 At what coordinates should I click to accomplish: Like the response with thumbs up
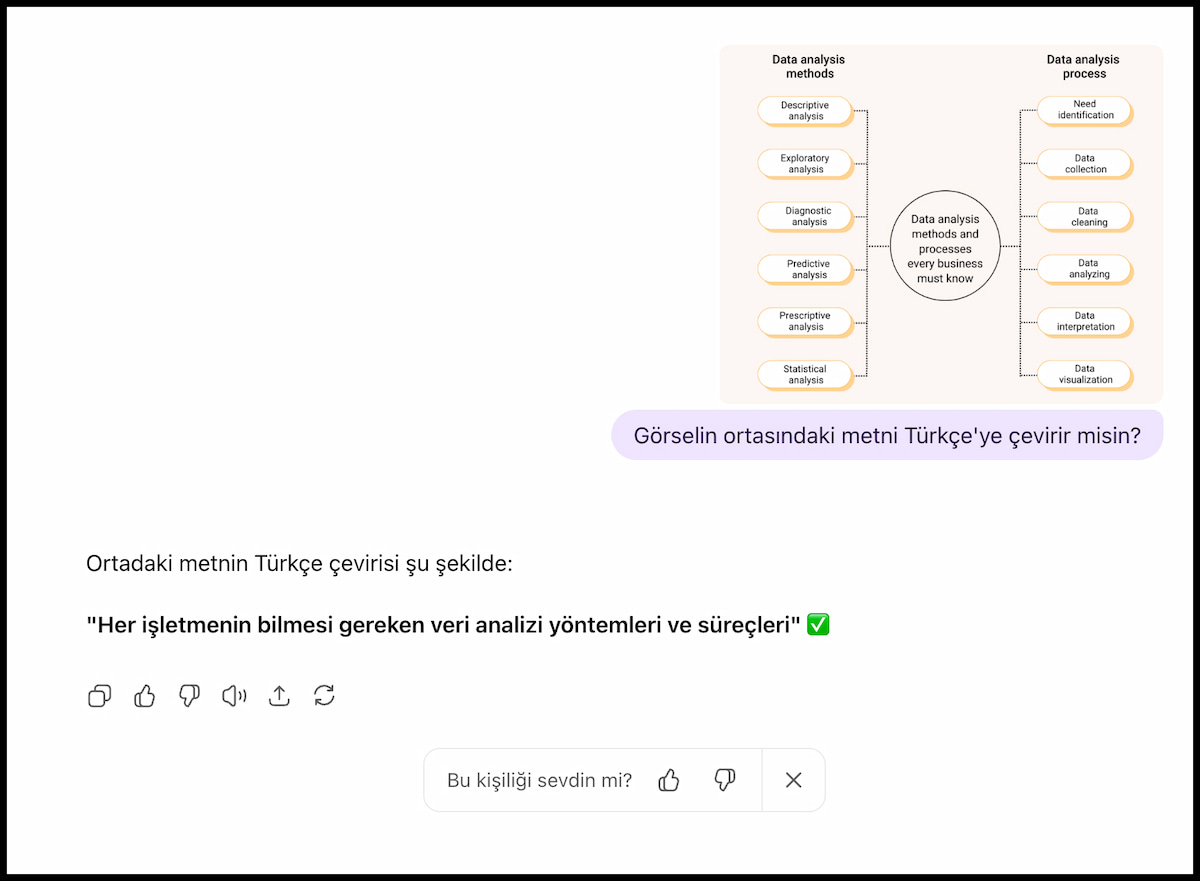pyautogui.click(x=145, y=696)
